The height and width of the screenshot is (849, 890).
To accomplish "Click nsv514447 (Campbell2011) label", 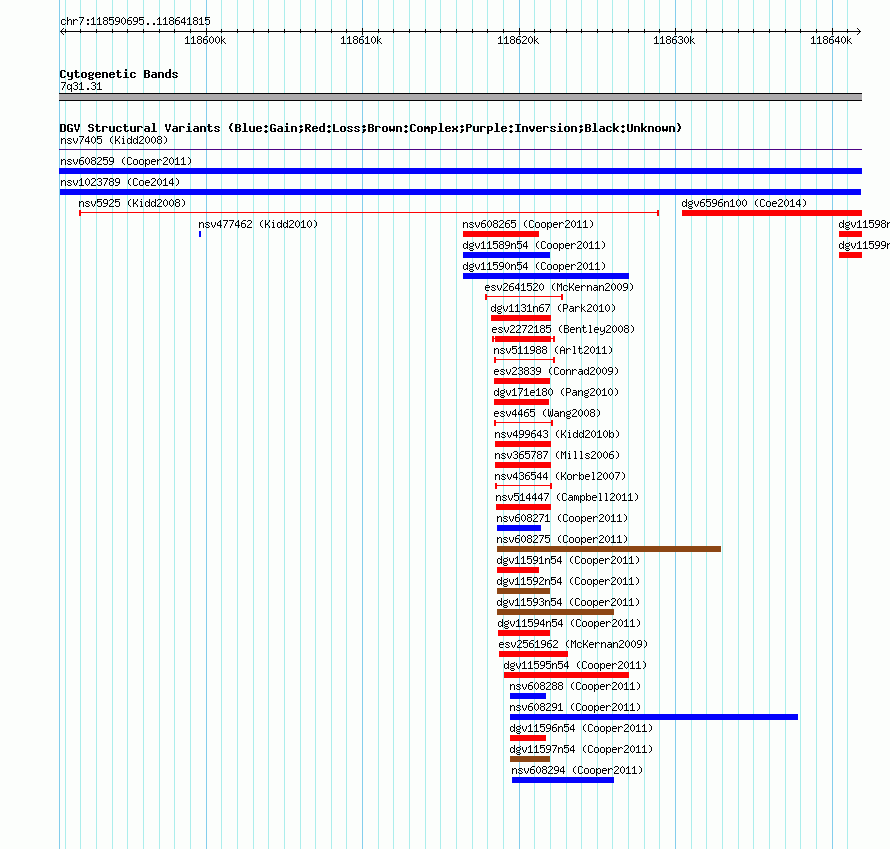I will tap(567, 497).
